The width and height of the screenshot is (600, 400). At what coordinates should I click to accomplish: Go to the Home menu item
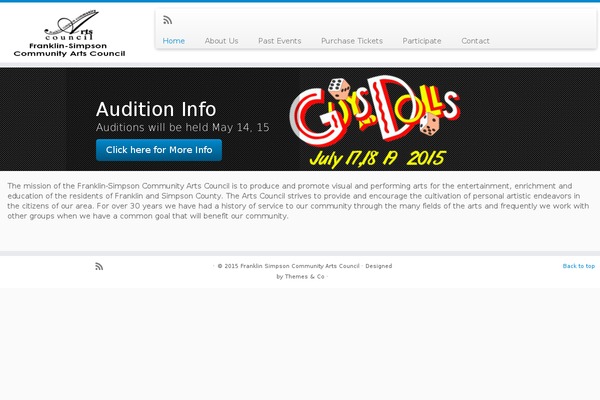(174, 41)
